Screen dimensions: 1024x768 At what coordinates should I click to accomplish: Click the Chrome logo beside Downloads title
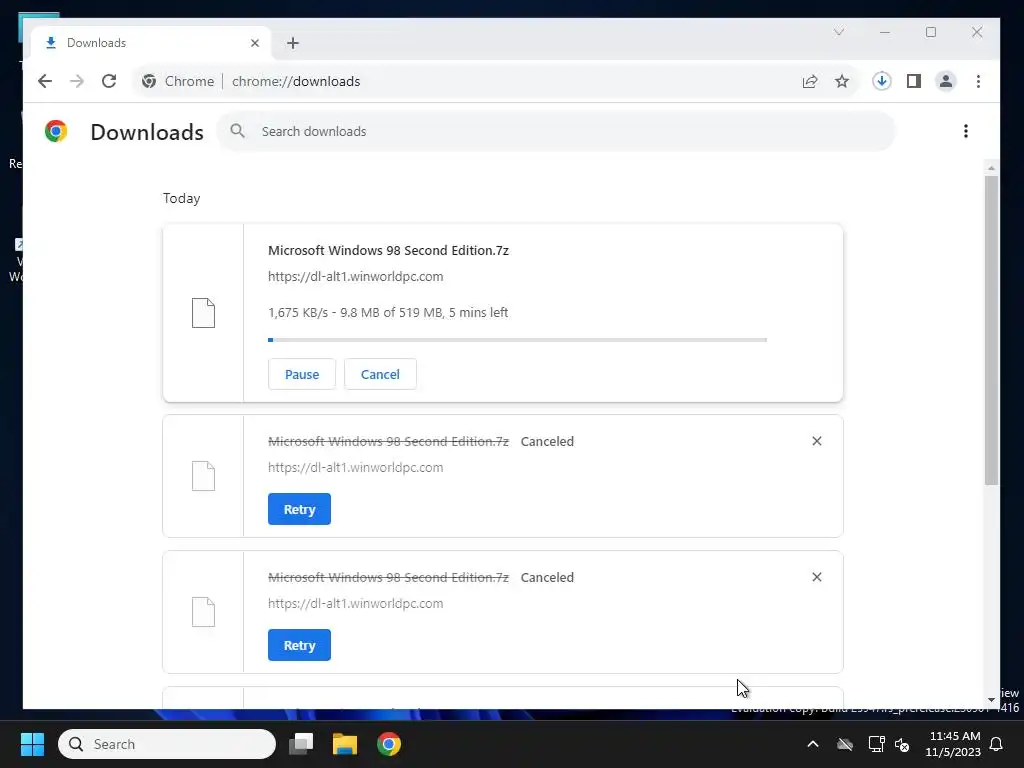pyautogui.click(x=56, y=131)
